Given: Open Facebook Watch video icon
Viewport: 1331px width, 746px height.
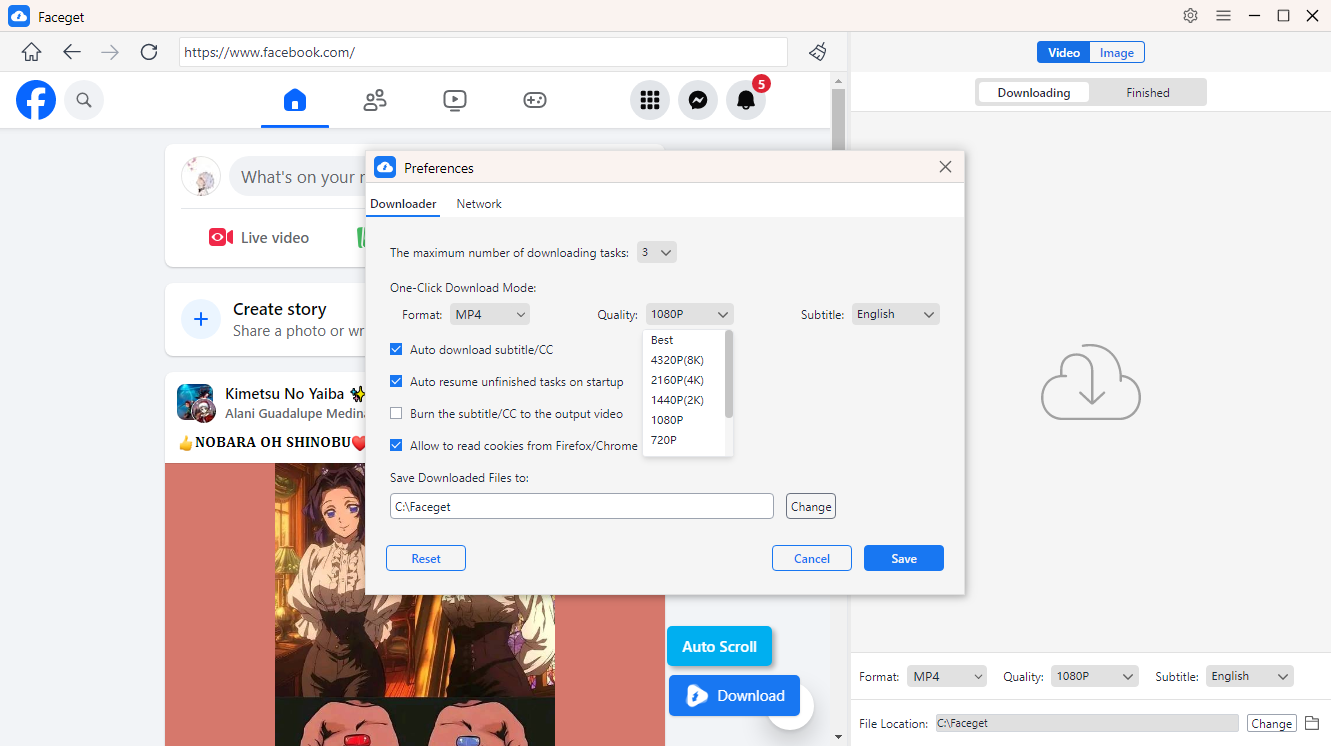Looking at the screenshot, I should click(455, 100).
